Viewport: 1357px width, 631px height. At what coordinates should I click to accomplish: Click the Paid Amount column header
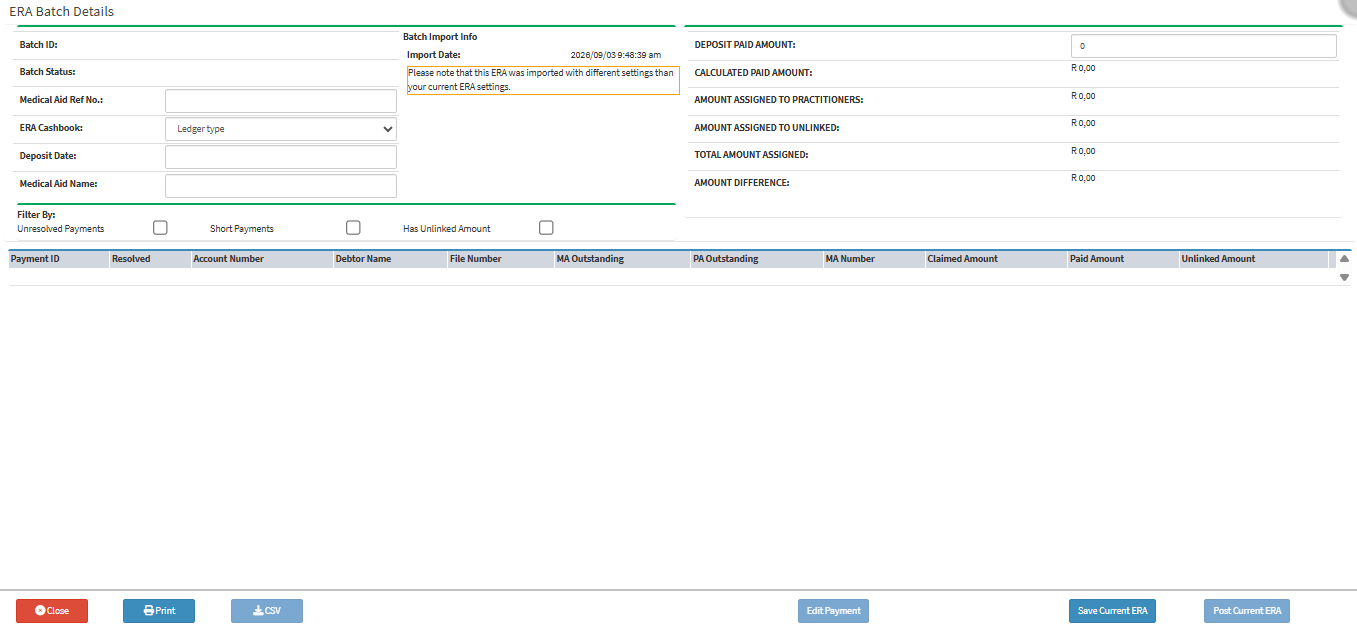(1123, 259)
